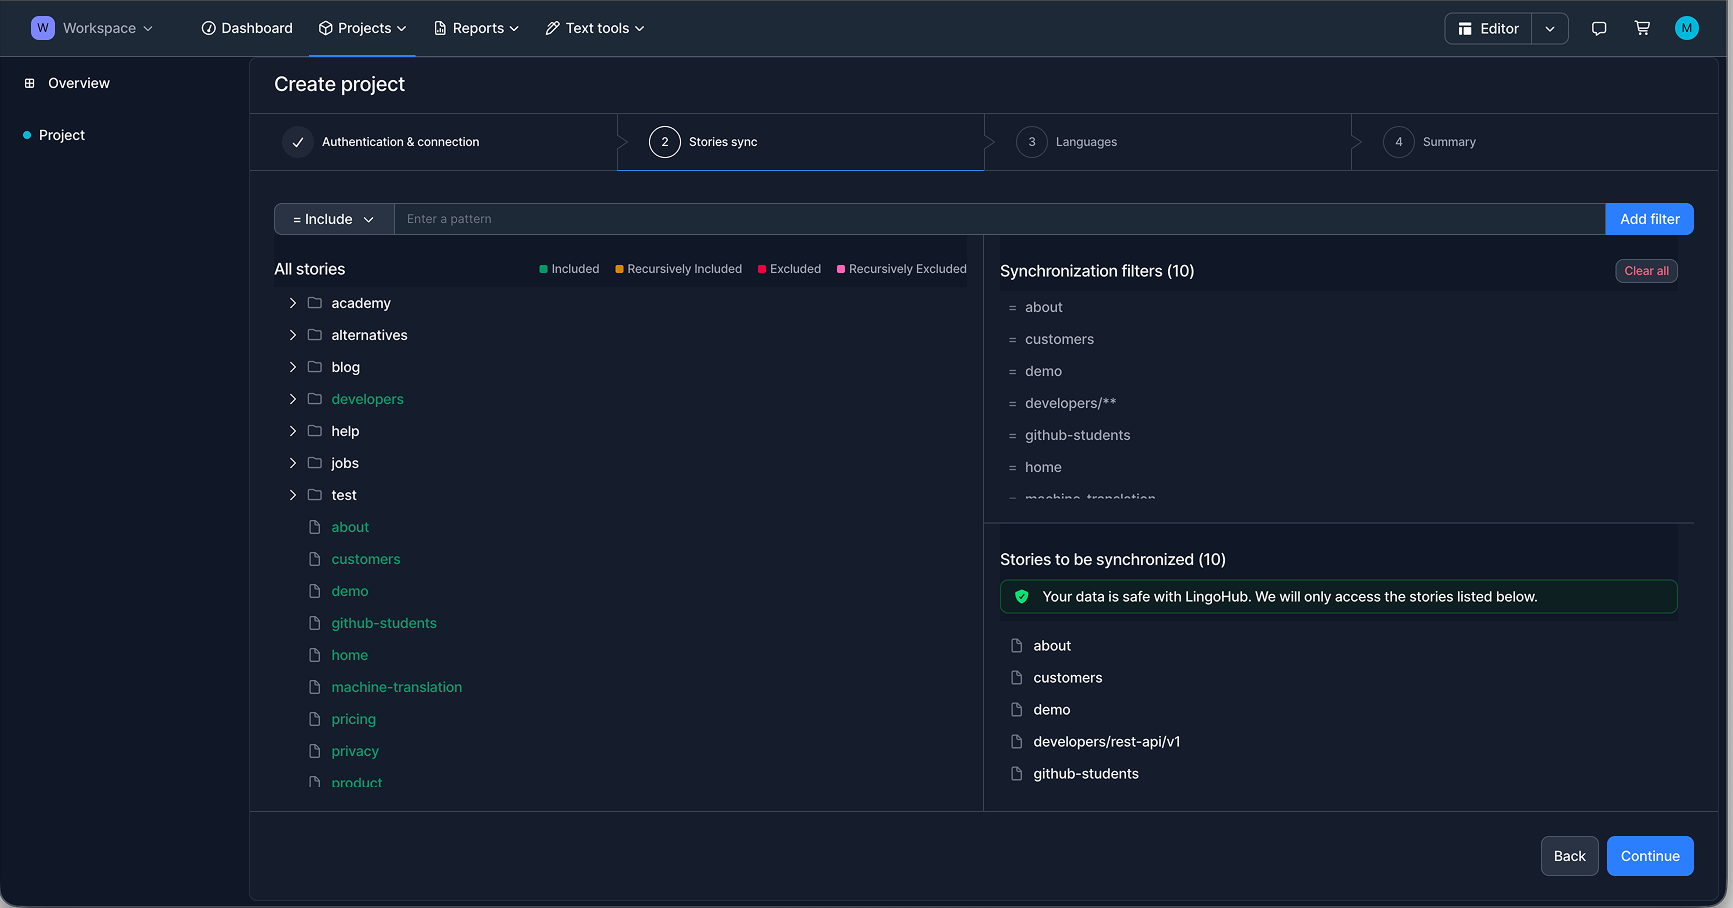The height and width of the screenshot is (908, 1733).
Task: Click Clear all filters button
Action: pos(1646,271)
